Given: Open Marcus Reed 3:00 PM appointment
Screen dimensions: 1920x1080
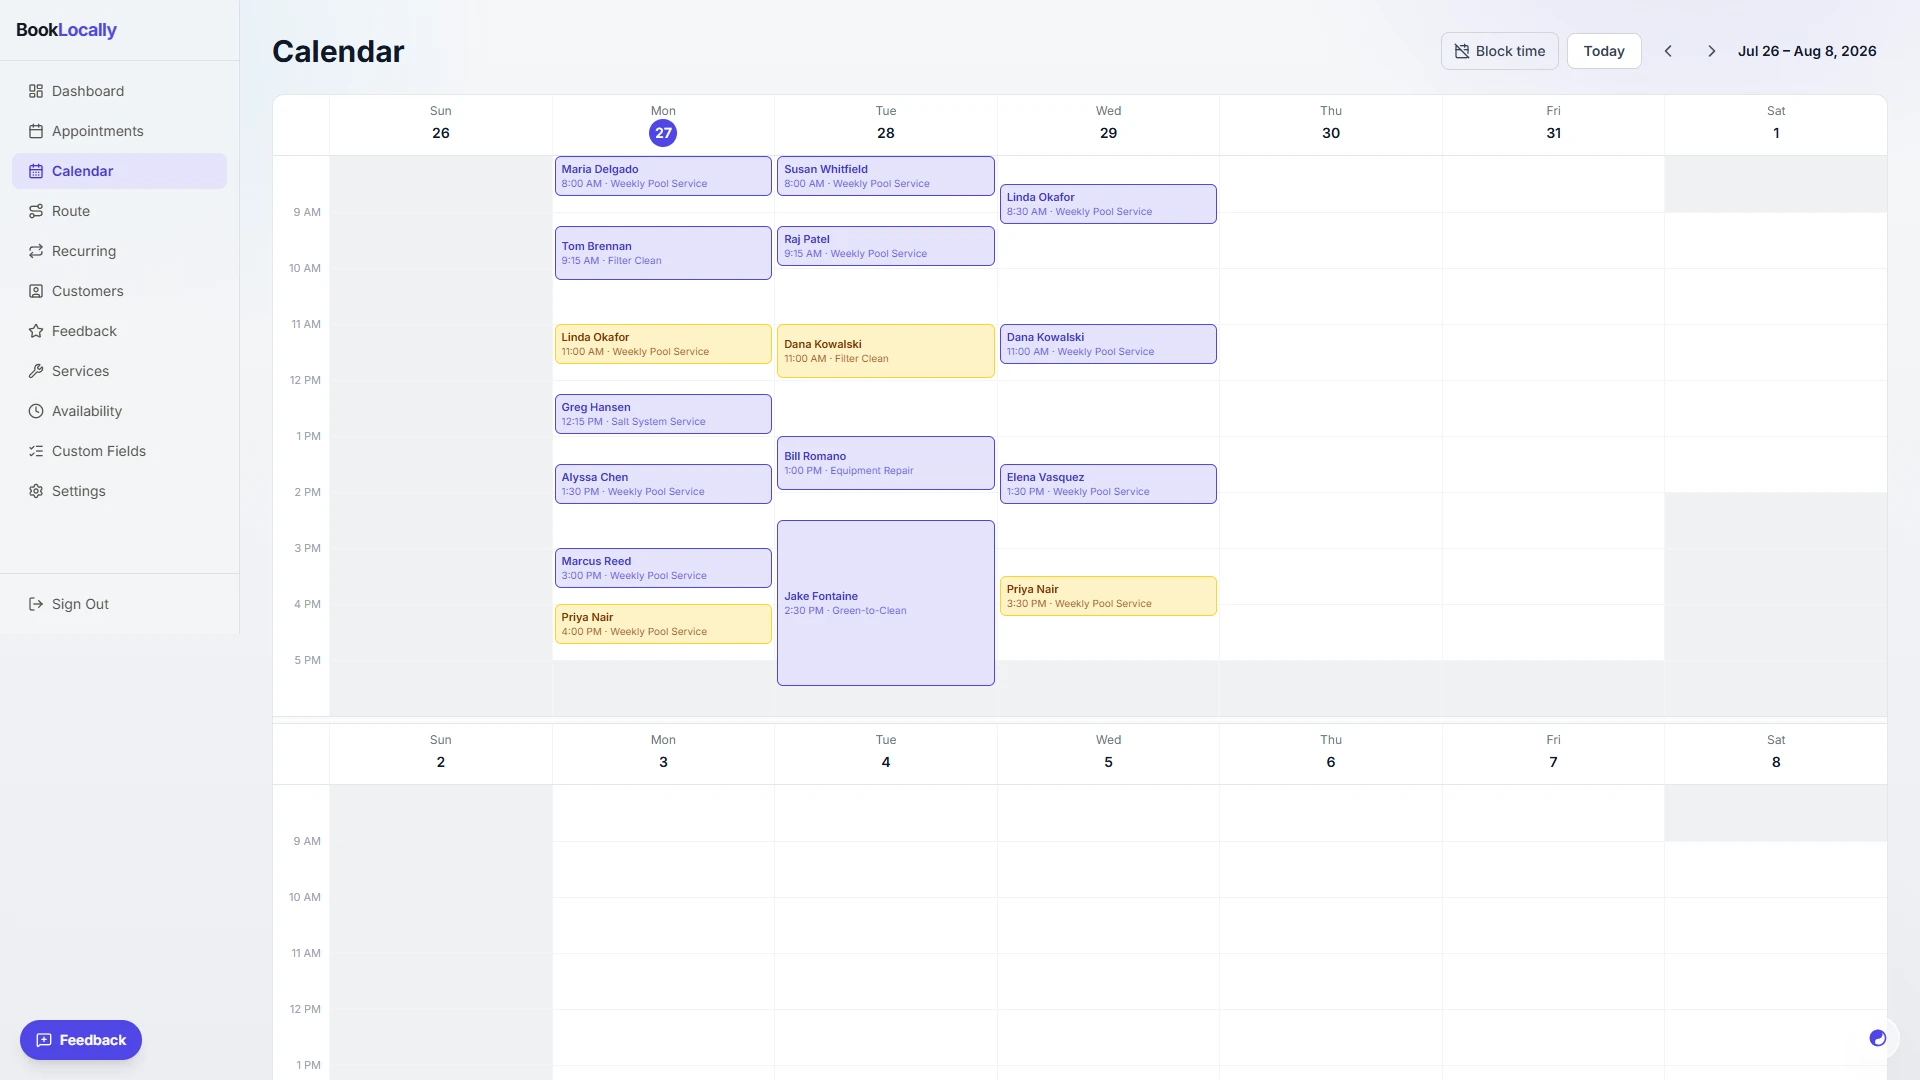Looking at the screenshot, I should [x=663, y=568].
